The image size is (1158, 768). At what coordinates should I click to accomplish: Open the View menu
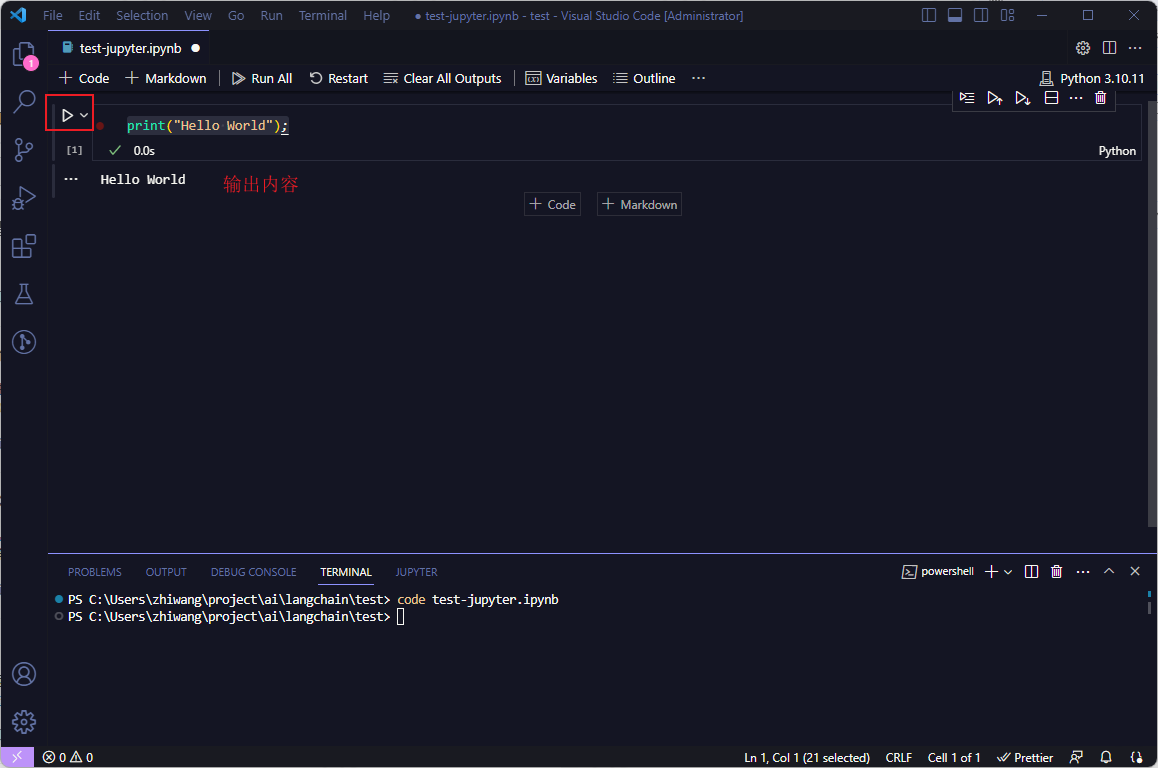coord(198,16)
